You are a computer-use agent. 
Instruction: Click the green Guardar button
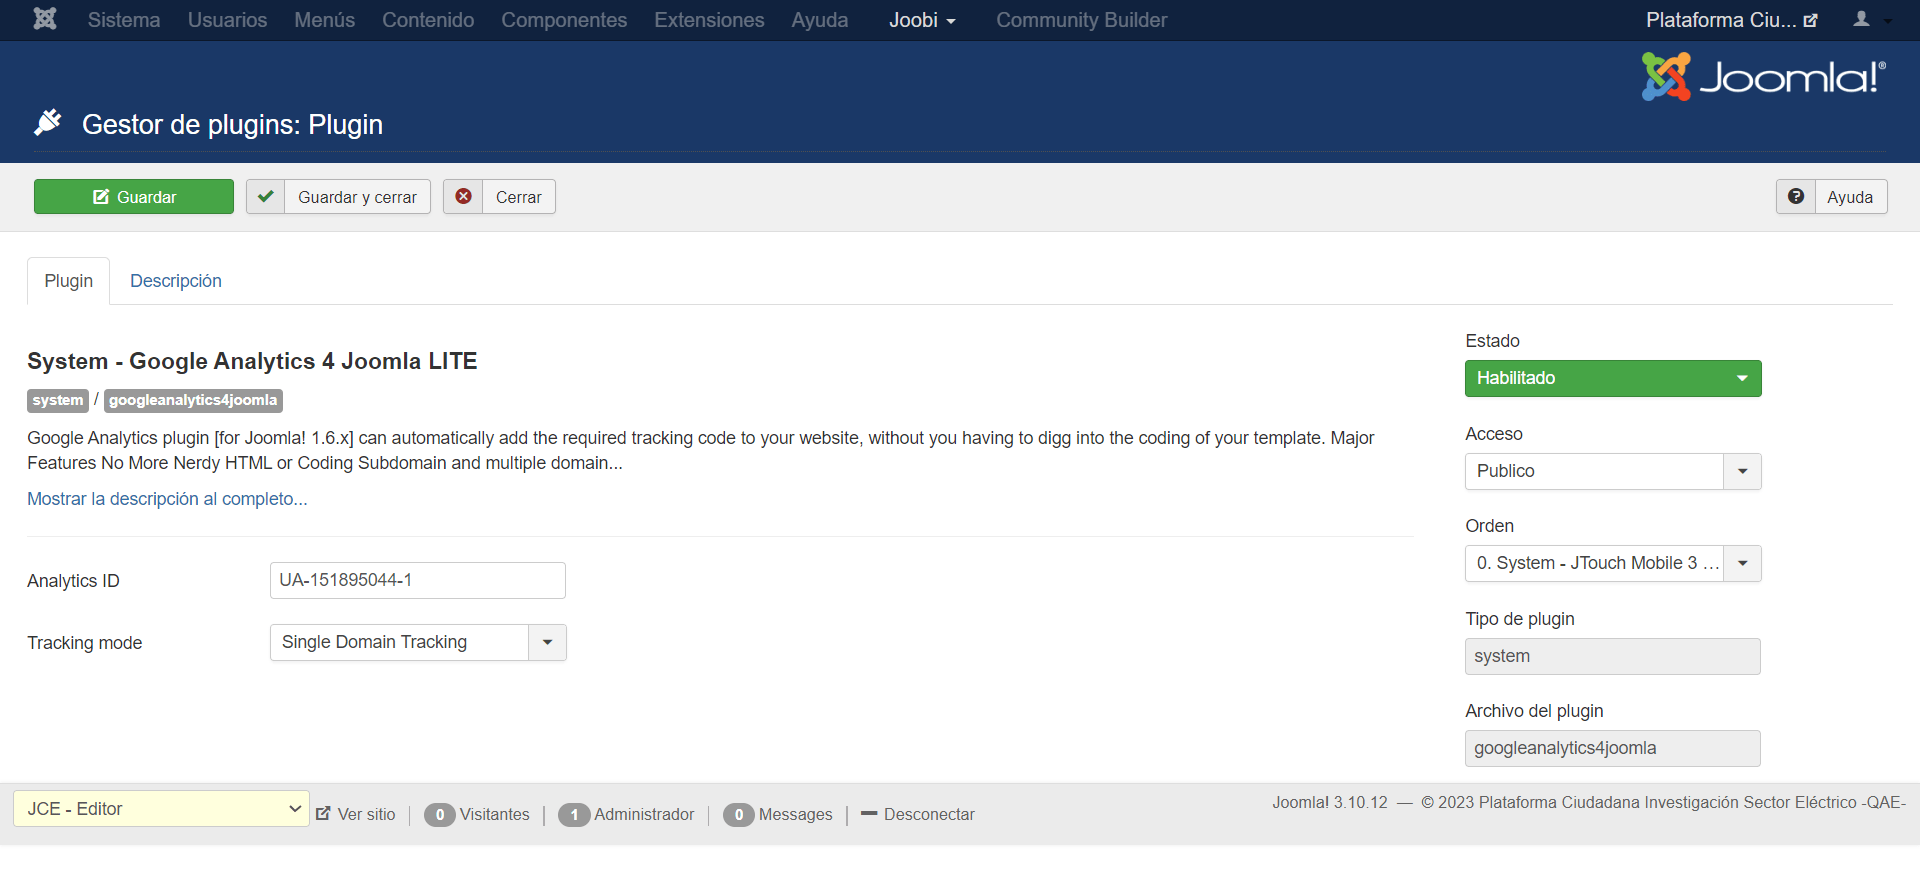coord(134,197)
